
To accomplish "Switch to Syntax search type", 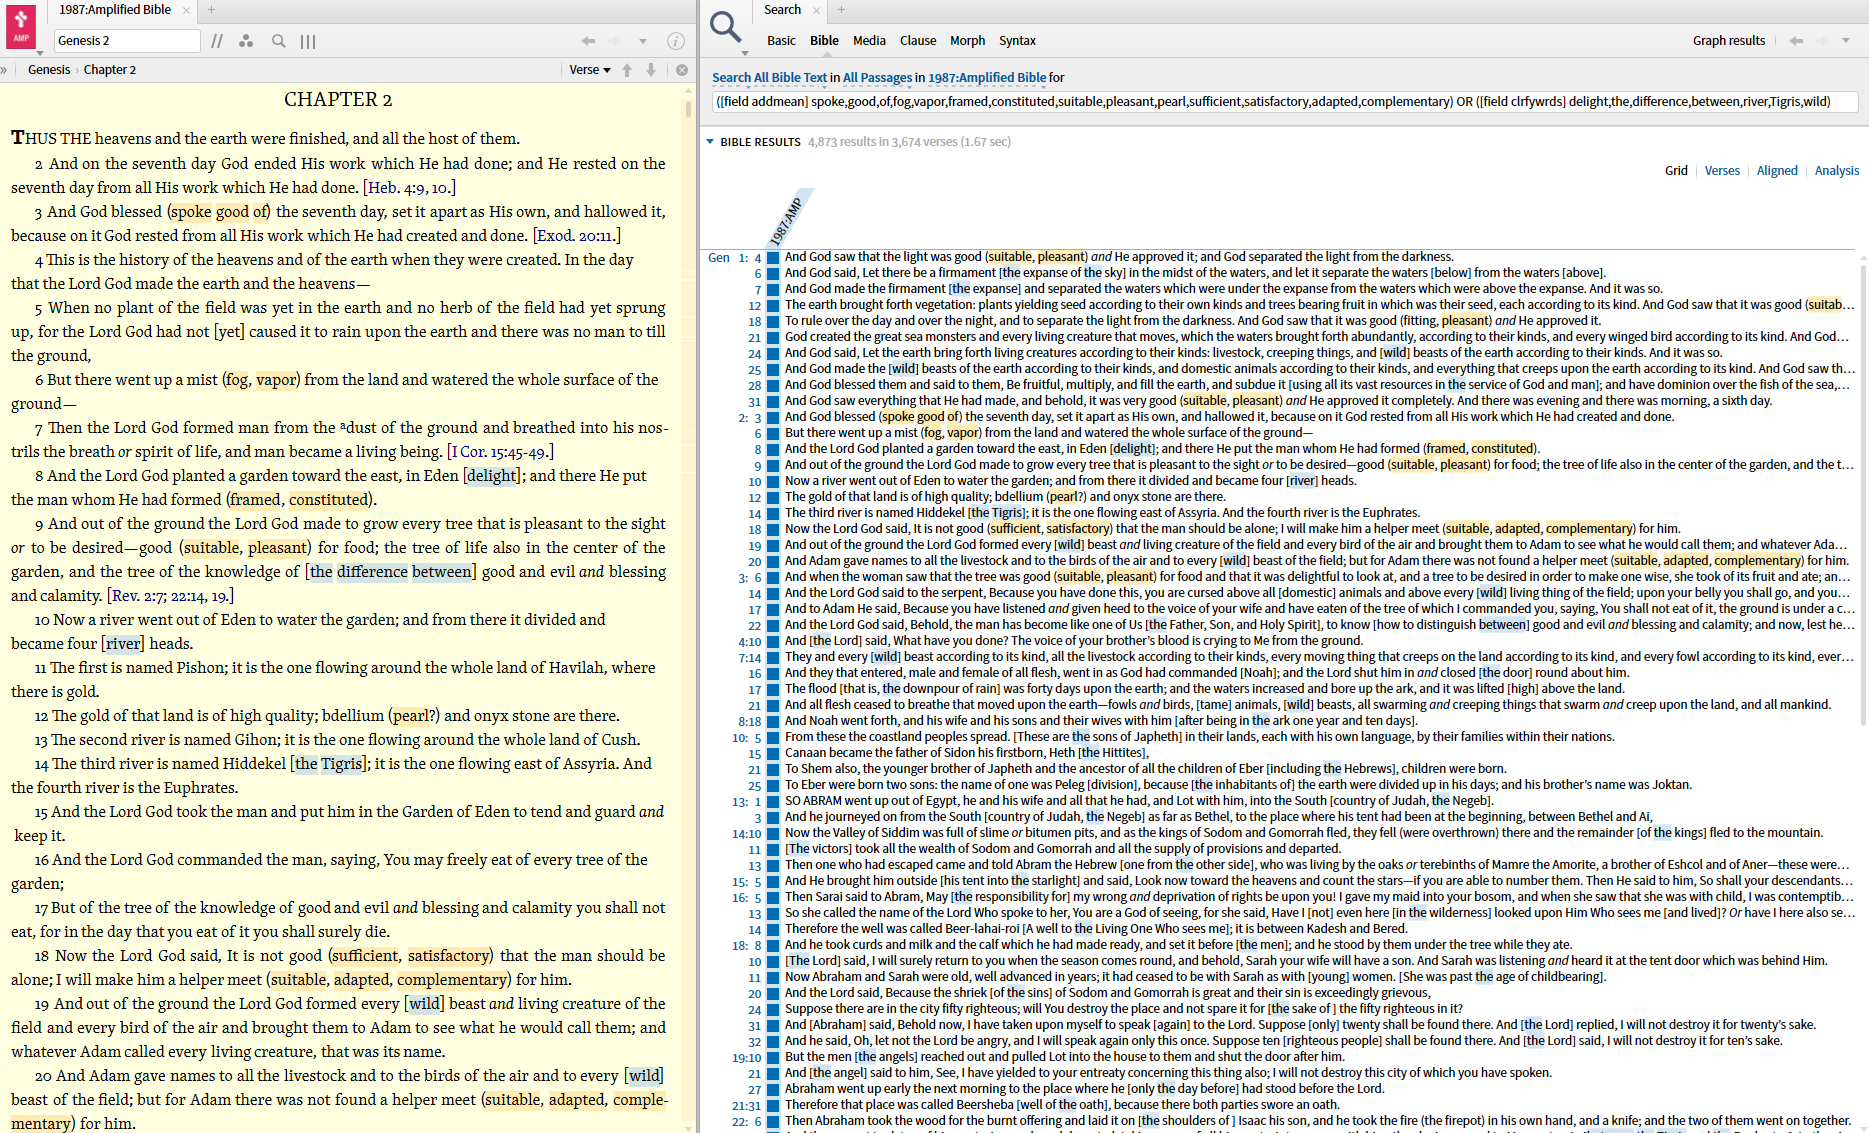I will click(1017, 41).
